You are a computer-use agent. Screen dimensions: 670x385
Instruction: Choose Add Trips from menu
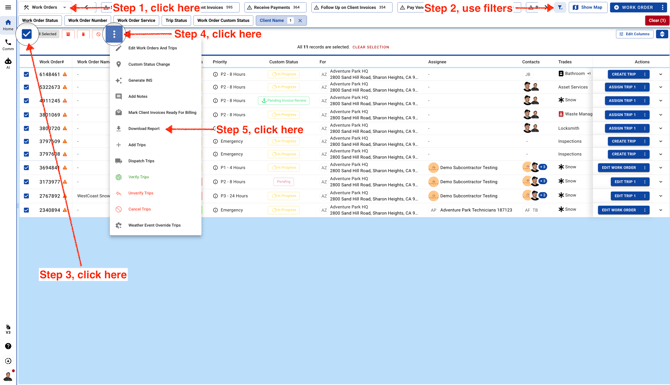(156, 145)
